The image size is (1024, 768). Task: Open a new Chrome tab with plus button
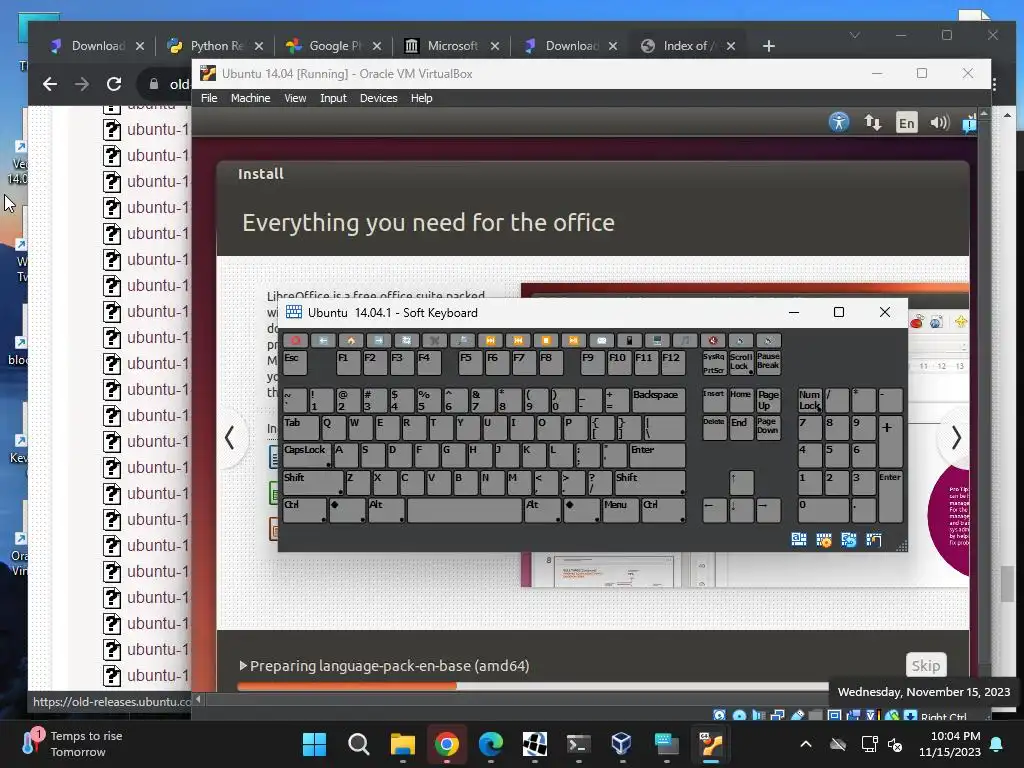click(x=769, y=46)
